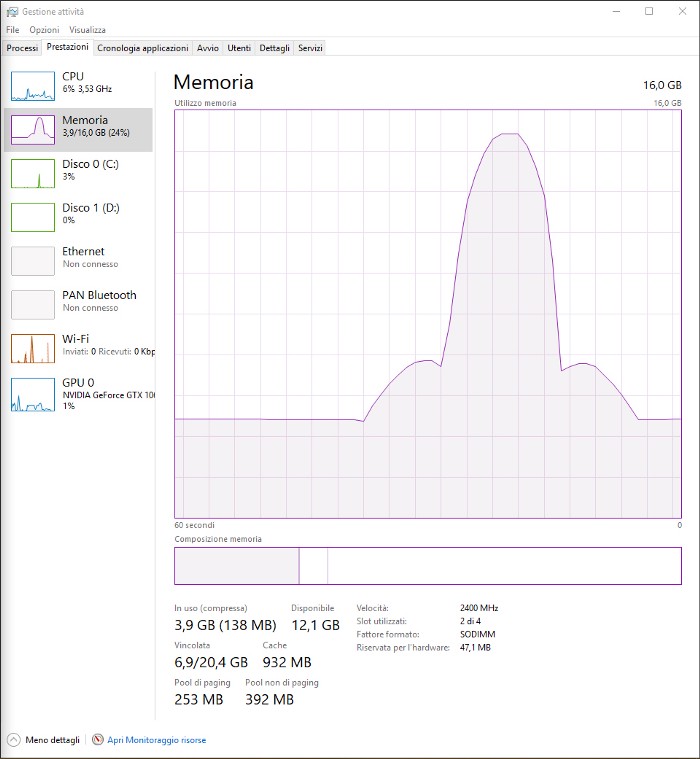Click the Ethernet label in sidebar
This screenshot has height=759, width=700.
[83, 251]
